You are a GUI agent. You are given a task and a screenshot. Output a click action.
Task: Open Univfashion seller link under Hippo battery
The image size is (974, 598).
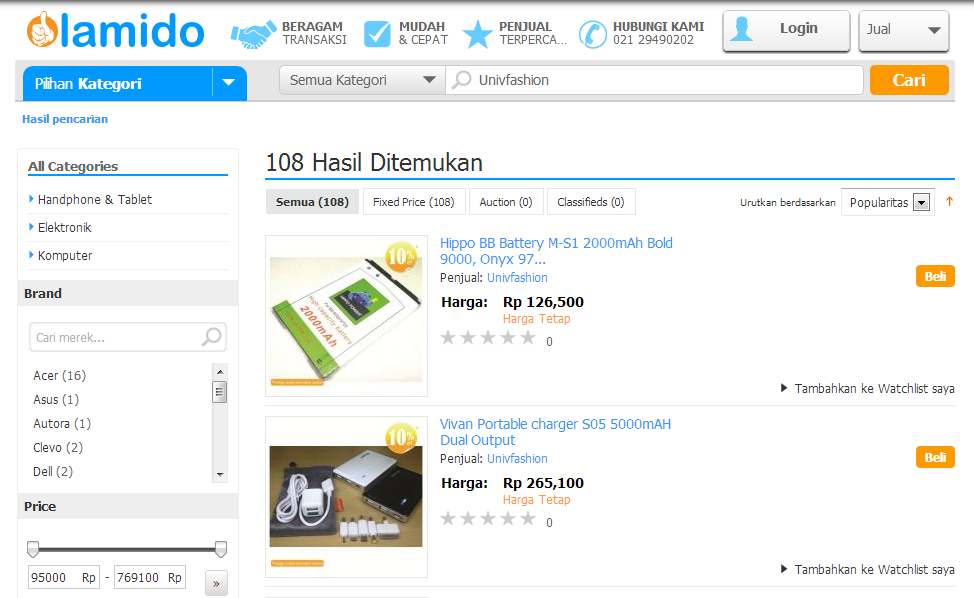pyautogui.click(x=517, y=278)
